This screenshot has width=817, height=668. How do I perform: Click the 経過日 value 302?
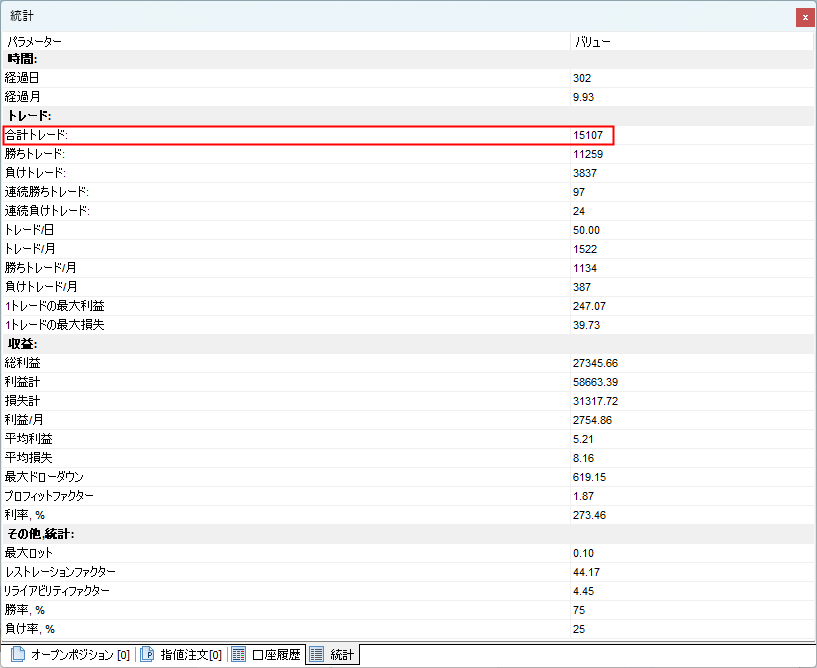coord(582,78)
